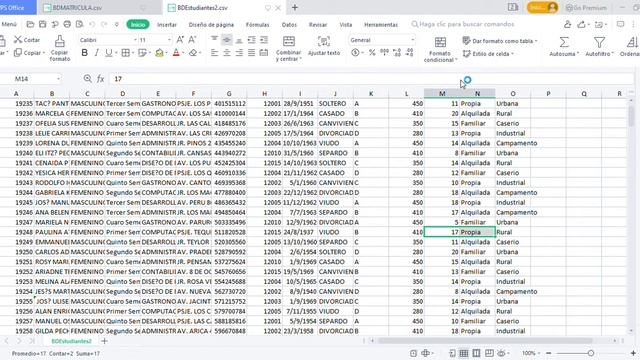Apply fill color to cell
Image resolution: width=640 pixels, height=360 pixels.
pos(159,53)
